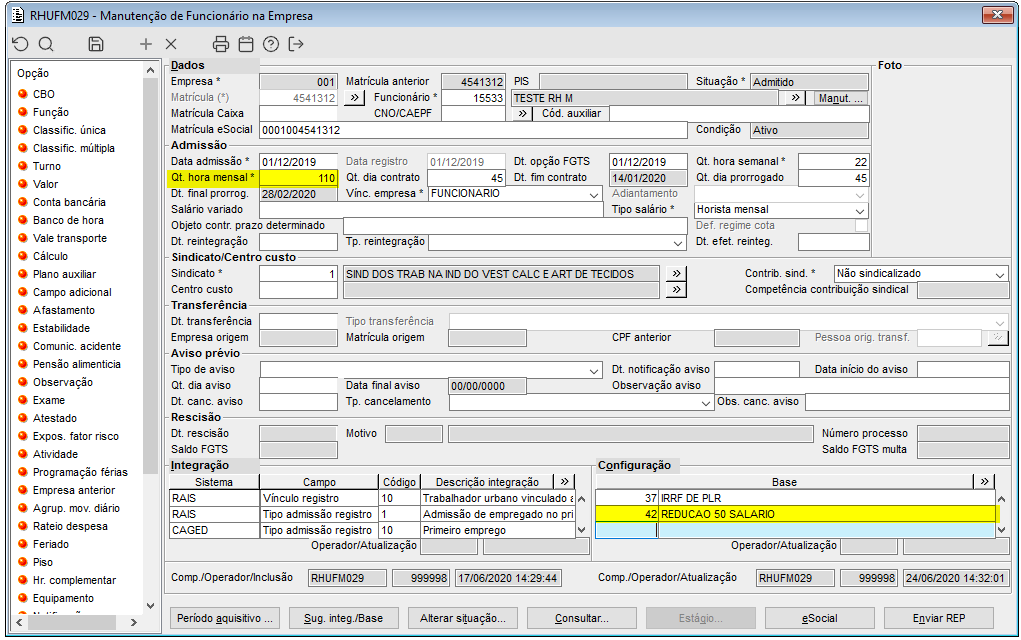Toggle the Def. regime cota checkbox
This screenshot has height=640, width=1021.
point(861,226)
